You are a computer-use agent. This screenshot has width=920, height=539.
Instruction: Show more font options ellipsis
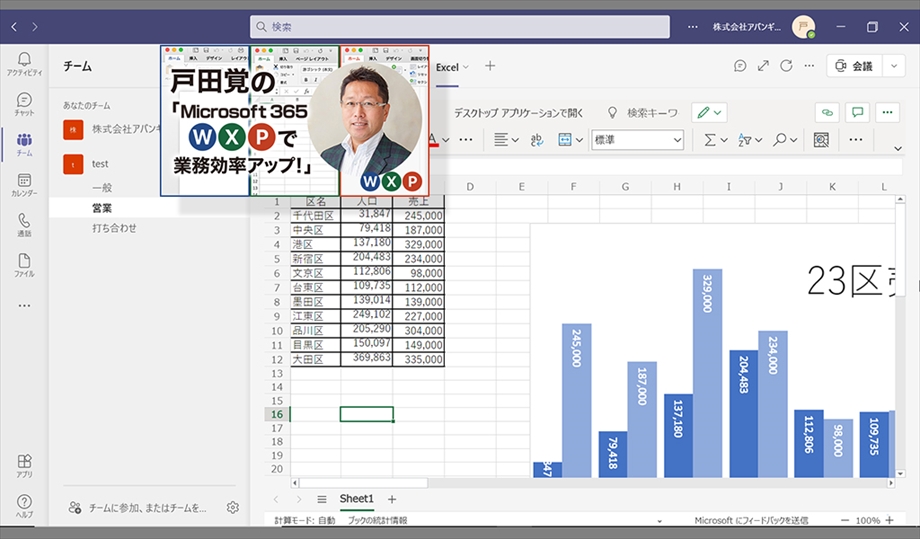coord(466,140)
